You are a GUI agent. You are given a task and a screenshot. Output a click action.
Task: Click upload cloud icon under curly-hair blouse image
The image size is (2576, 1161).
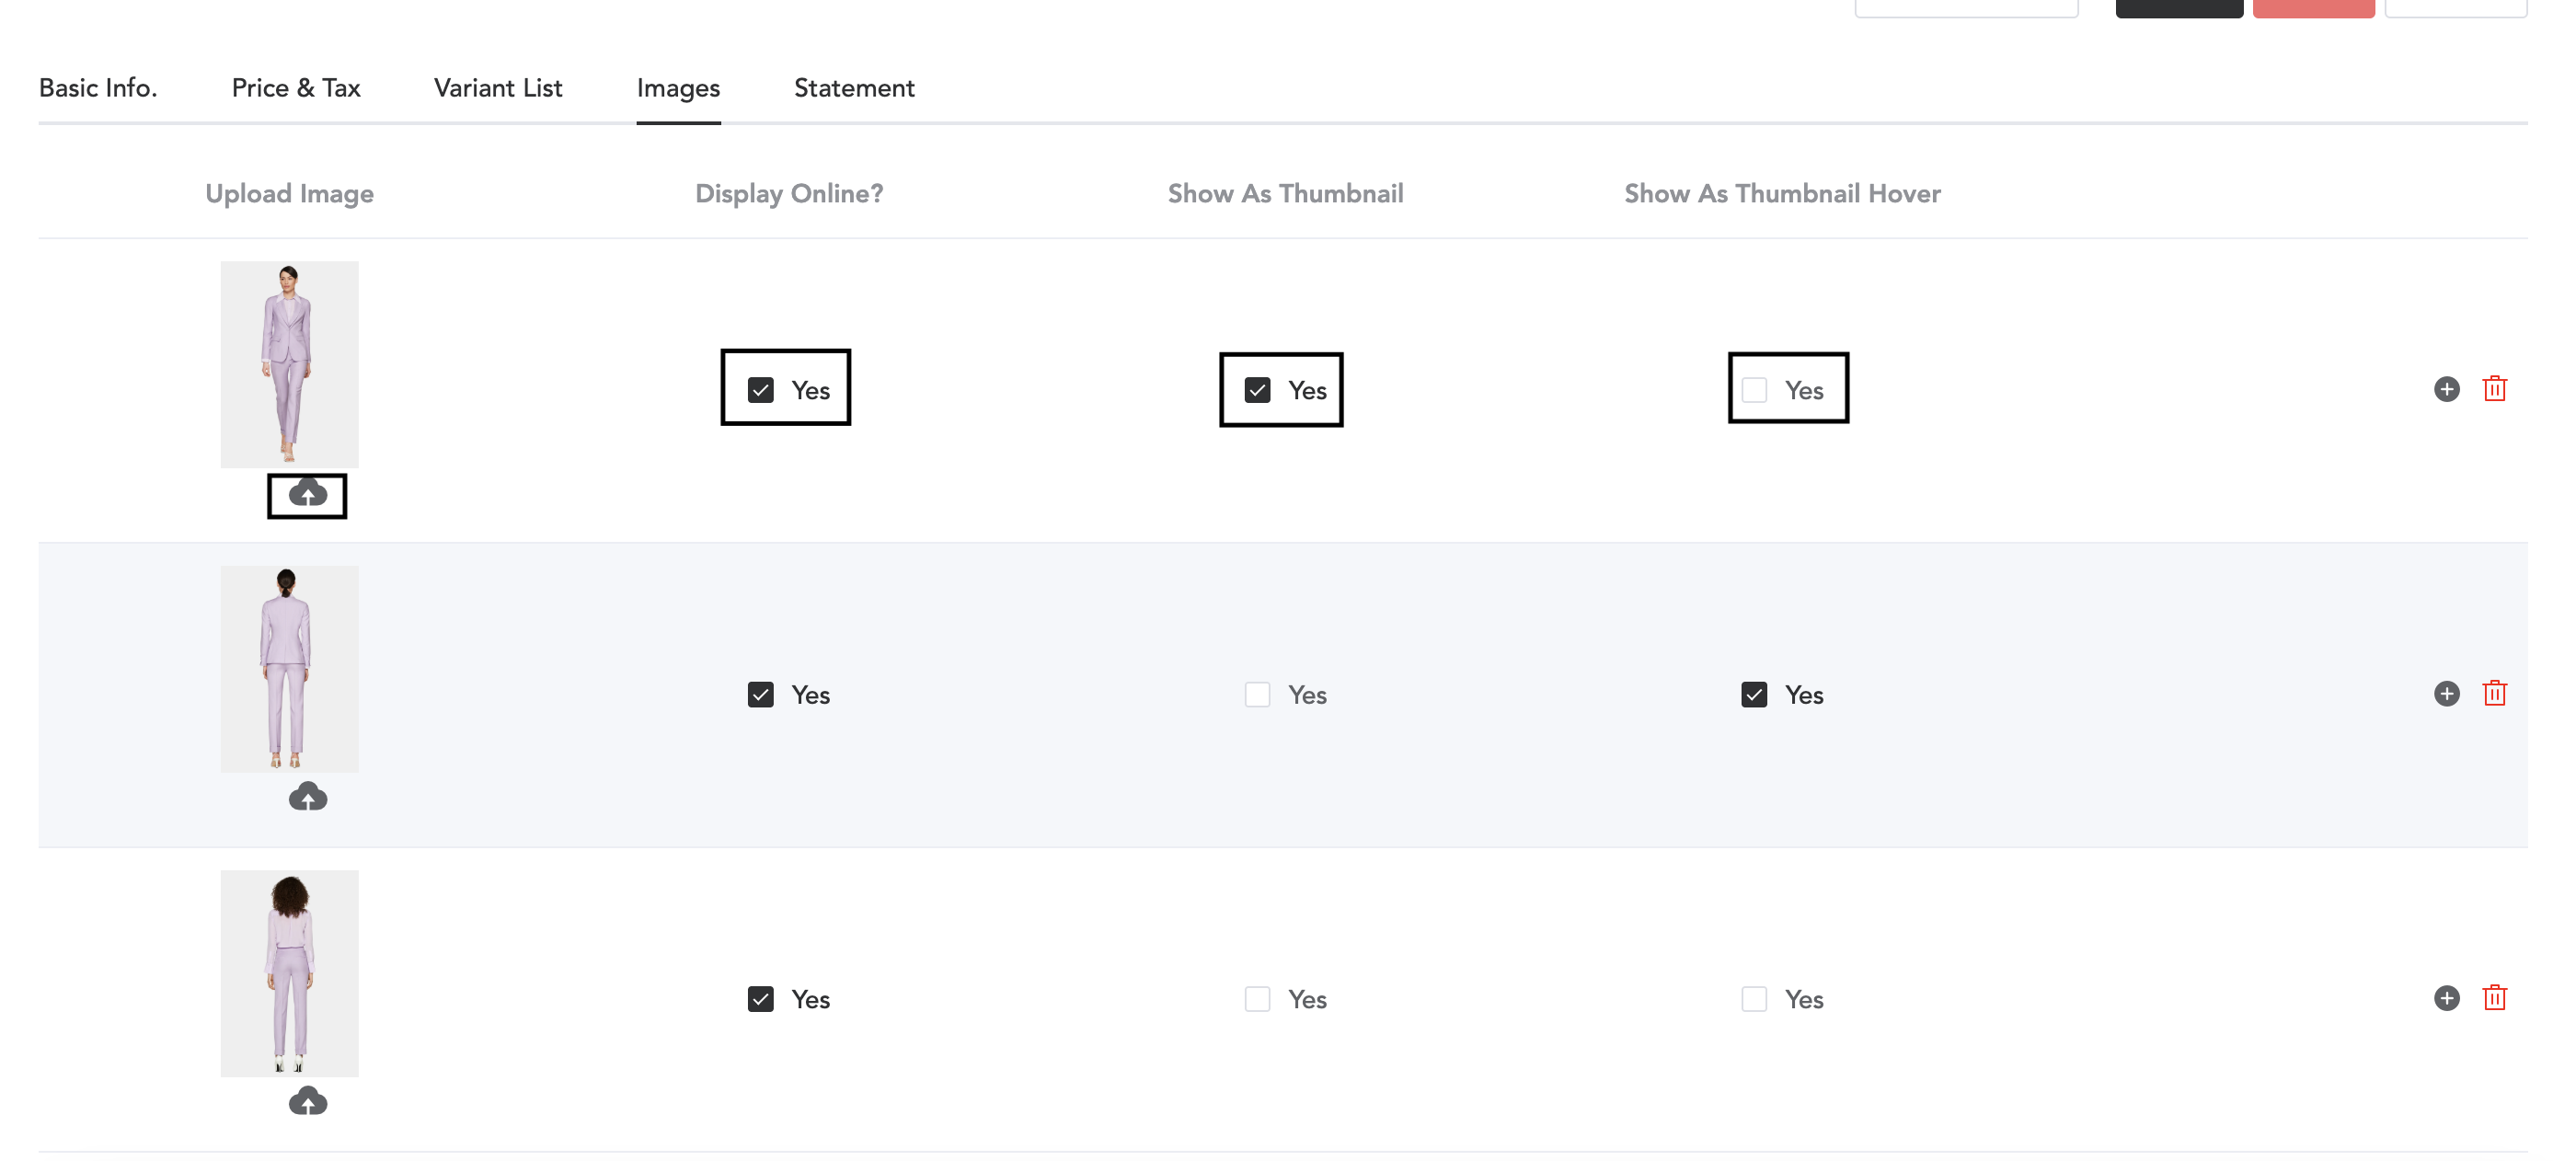[x=308, y=1101]
